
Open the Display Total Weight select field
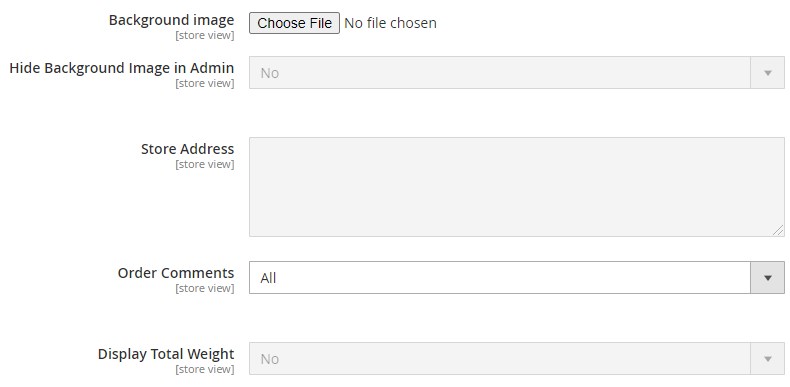pos(517,358)
